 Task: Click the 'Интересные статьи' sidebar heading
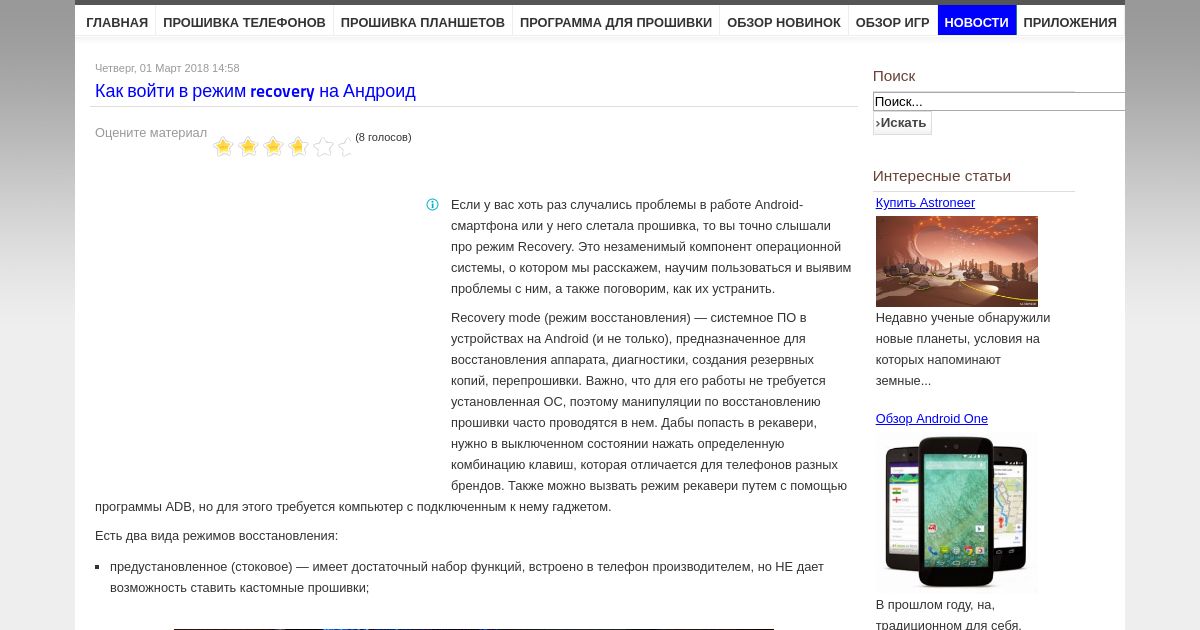[942, 176]
